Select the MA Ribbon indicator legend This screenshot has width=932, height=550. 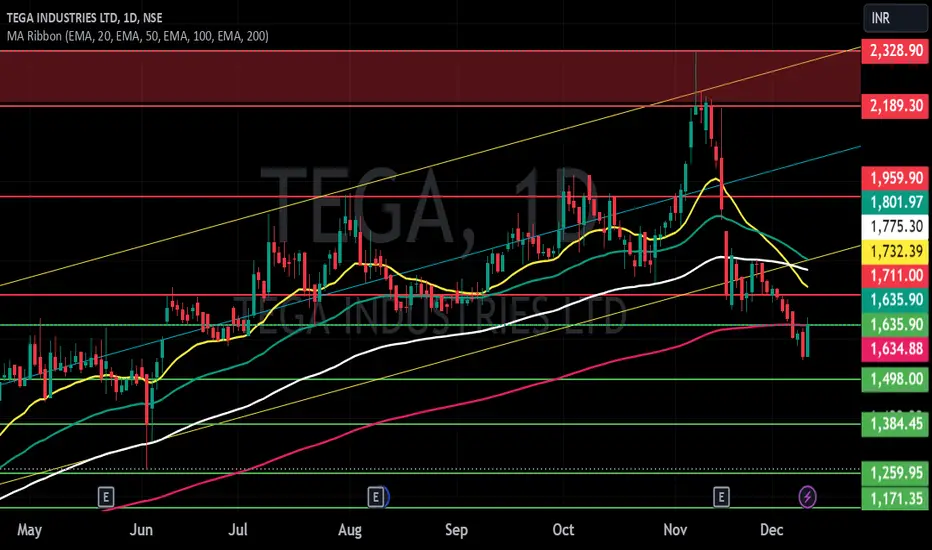(x=137, y=36)
